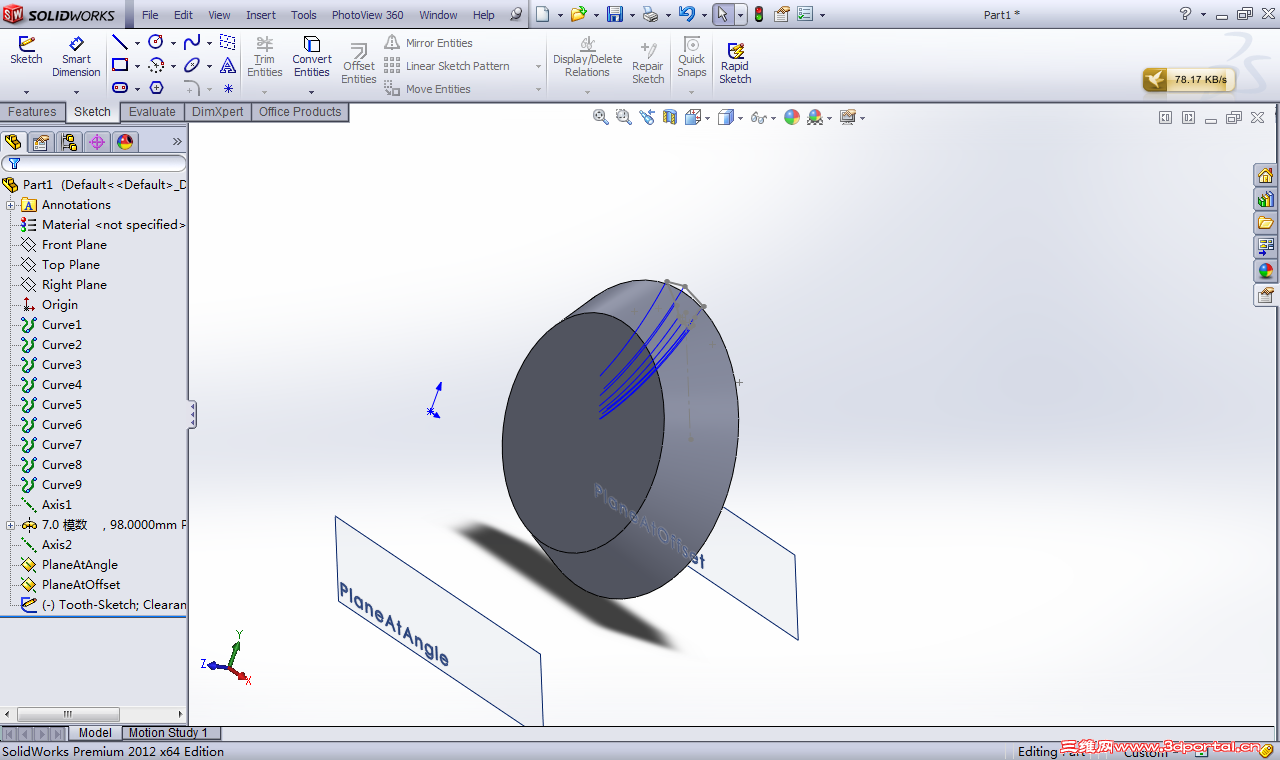Open the Circle tool dropdown arrow
The image size is (1280, 760).
173,43
